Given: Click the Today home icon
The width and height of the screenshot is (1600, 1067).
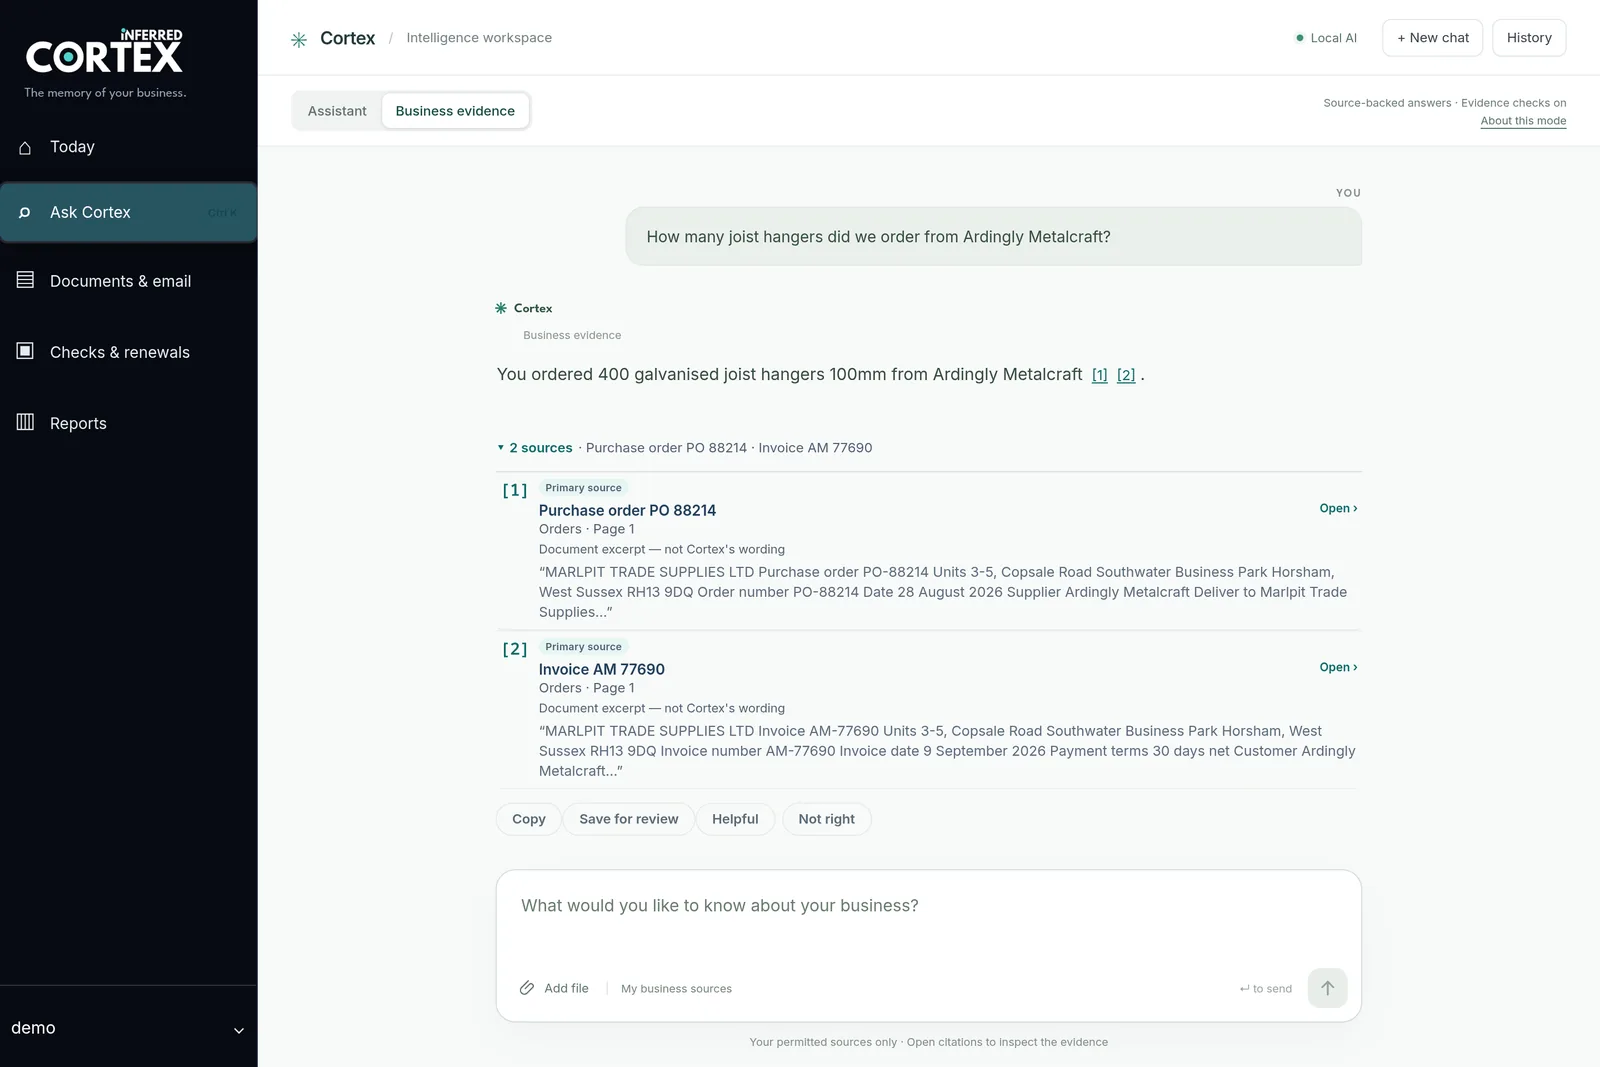Looking at the screenshot, I should (x=25, y=147).
